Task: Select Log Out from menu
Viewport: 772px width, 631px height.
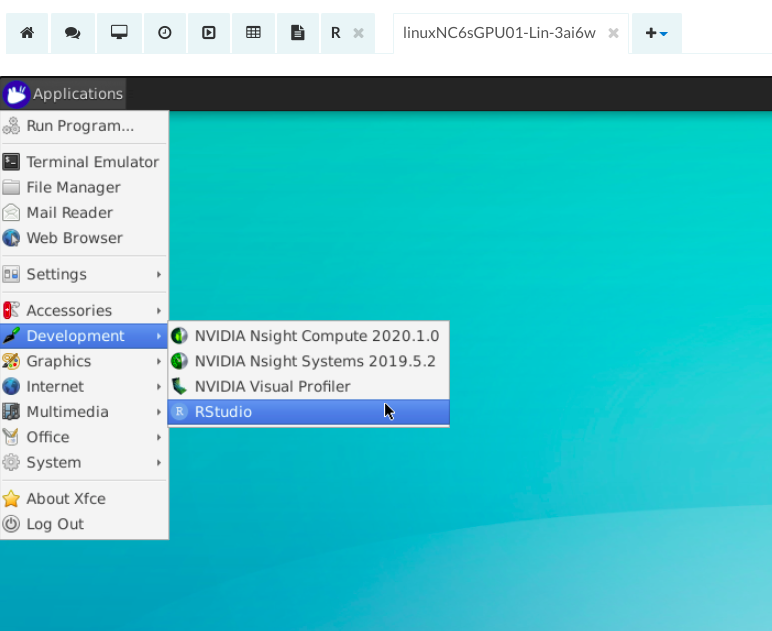Action: click(x=55, y=524)
